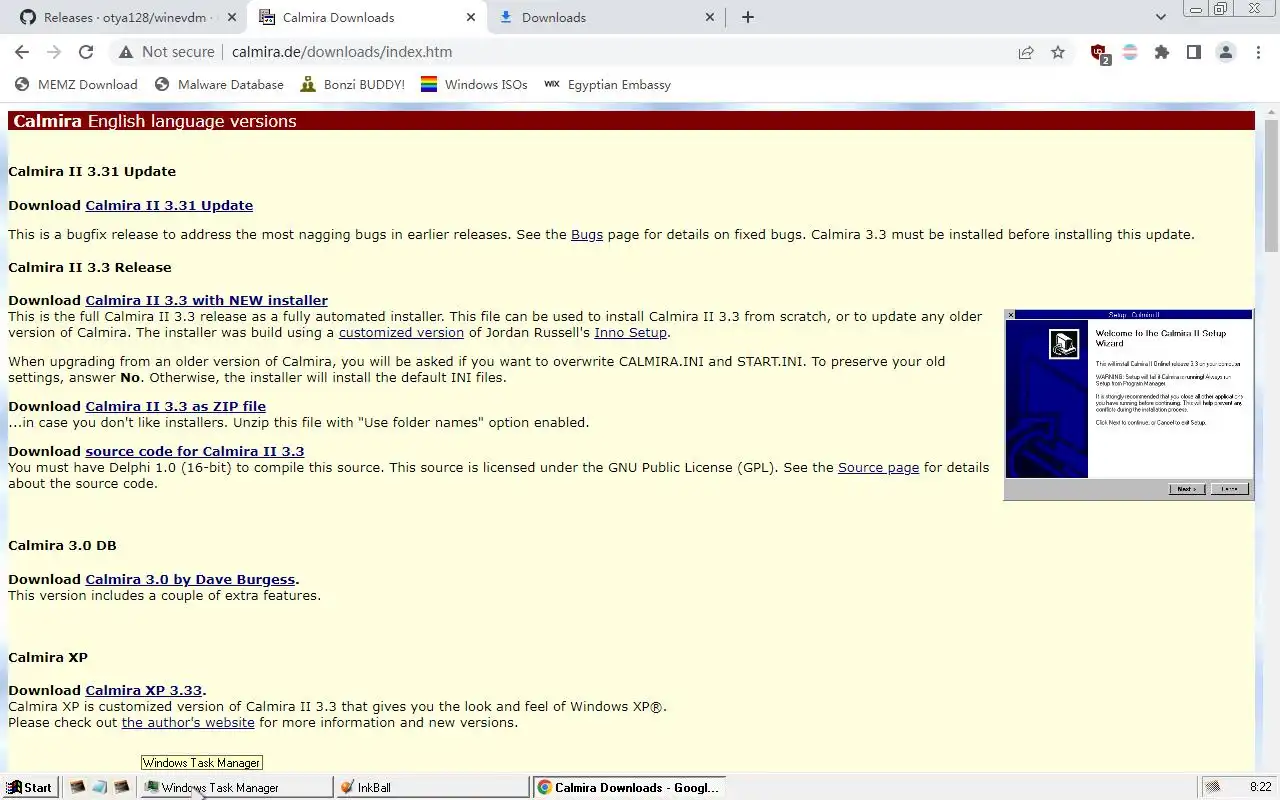Bookmark this page with the star

pyautogui.click(x=1058, y=53)
